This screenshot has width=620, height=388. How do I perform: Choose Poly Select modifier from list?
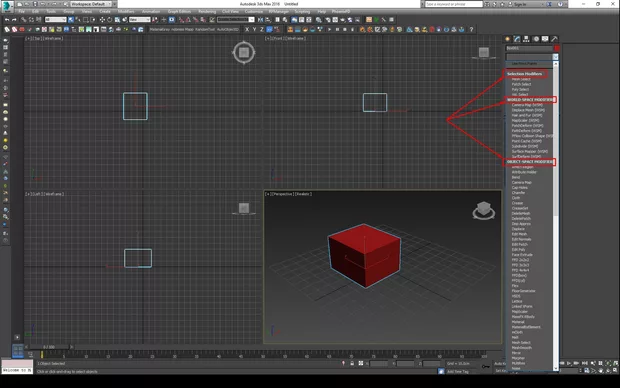click(x=520, y=89)
